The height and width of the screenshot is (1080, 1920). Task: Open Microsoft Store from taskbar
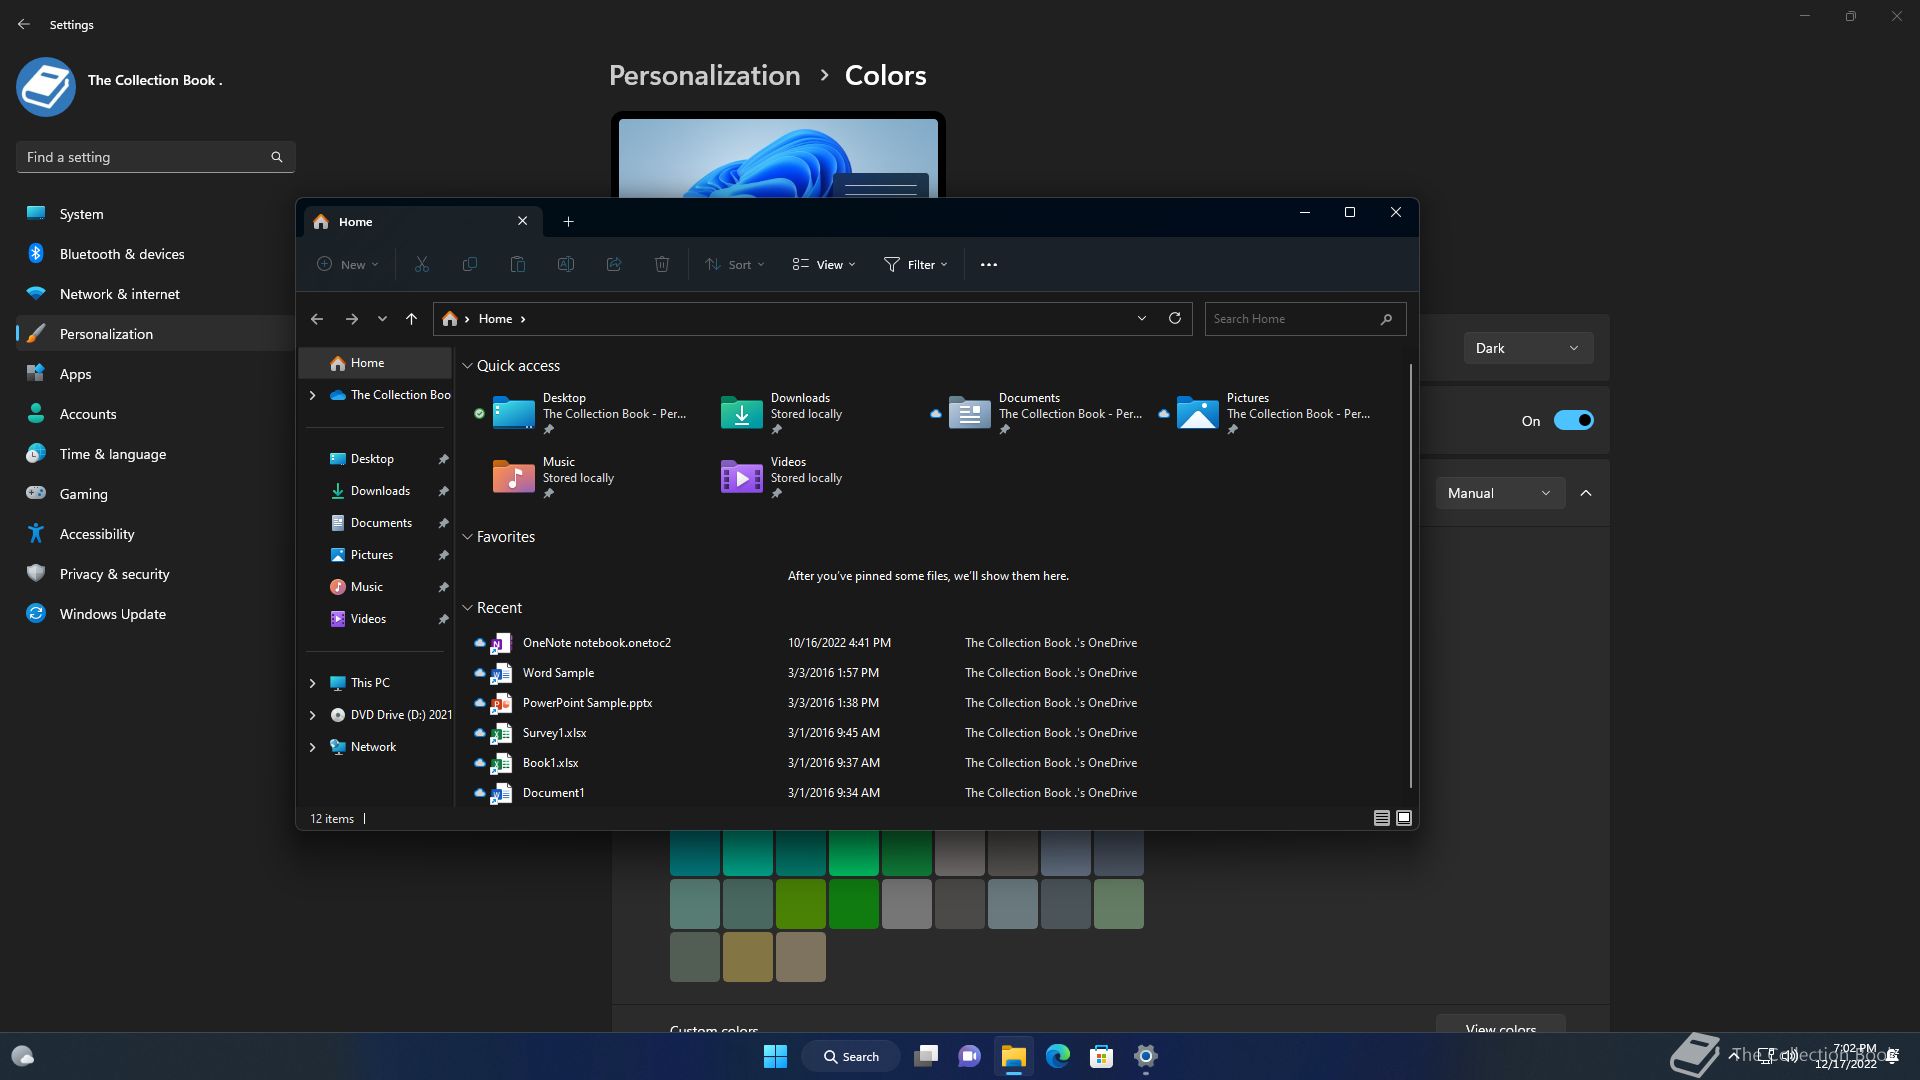[x=1101, y=1056]
